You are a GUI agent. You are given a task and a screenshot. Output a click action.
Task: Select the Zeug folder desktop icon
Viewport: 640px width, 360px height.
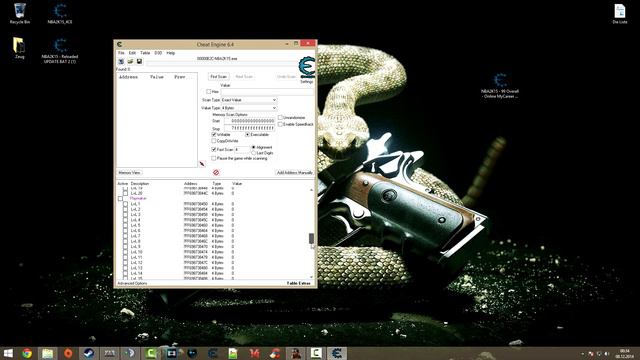(x=19, y=48)
